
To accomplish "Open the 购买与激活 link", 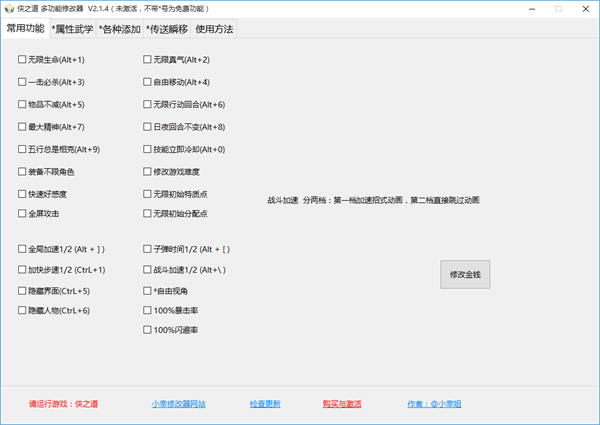I will [x=342, y=404].
